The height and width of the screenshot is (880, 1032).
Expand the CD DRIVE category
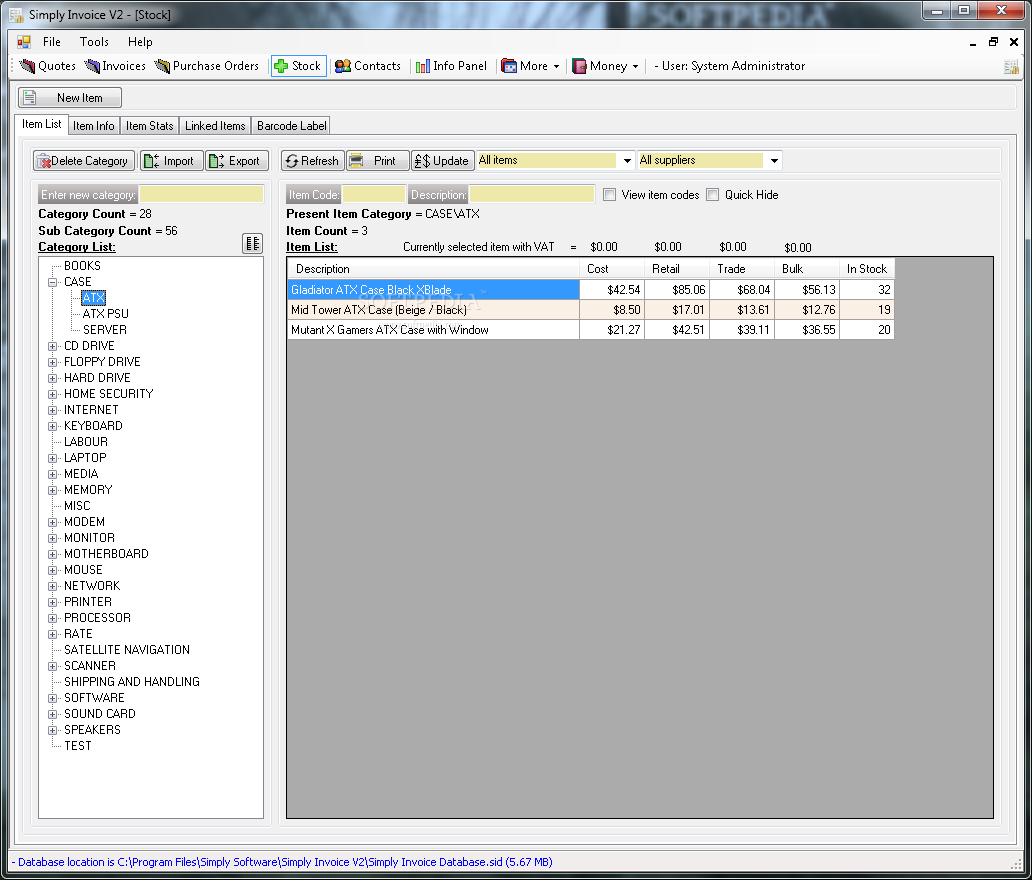[x=53, y=346]
